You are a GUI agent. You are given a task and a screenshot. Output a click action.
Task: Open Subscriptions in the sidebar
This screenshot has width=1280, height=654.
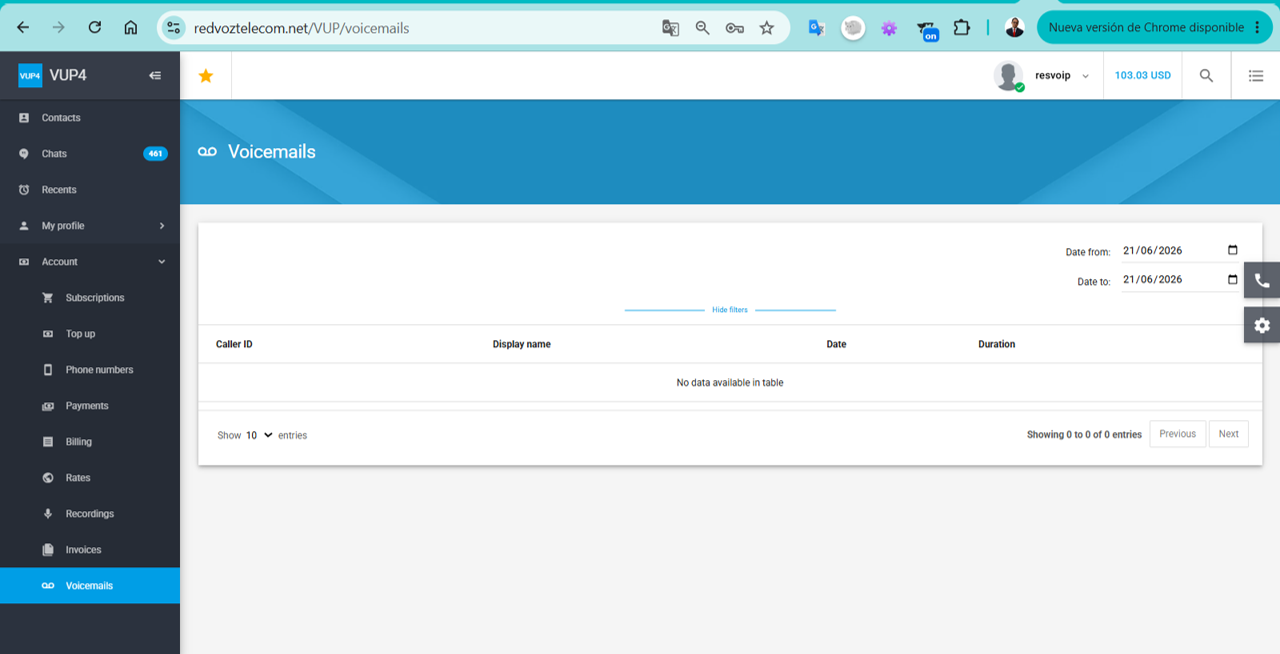pyautogui.click(x=90, y=298)
